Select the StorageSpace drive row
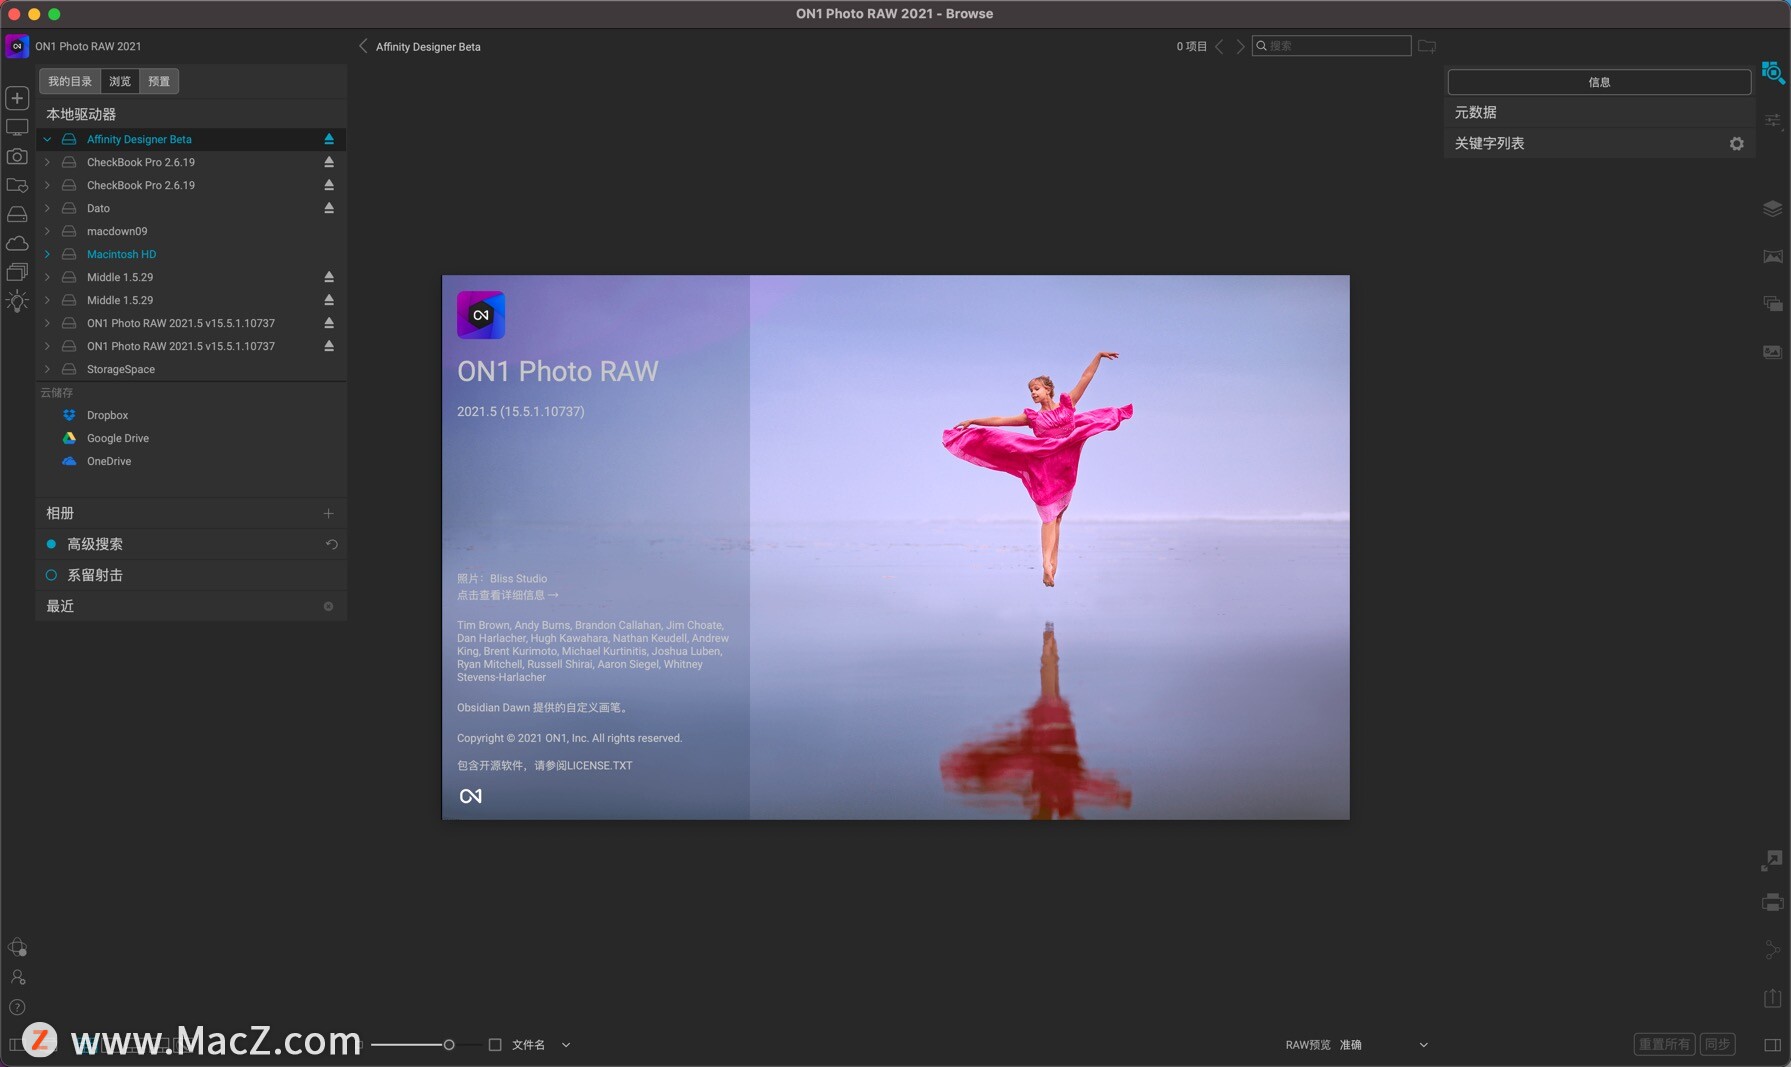This screenshot has width=1791, height=1067. (x=191, y=369)
